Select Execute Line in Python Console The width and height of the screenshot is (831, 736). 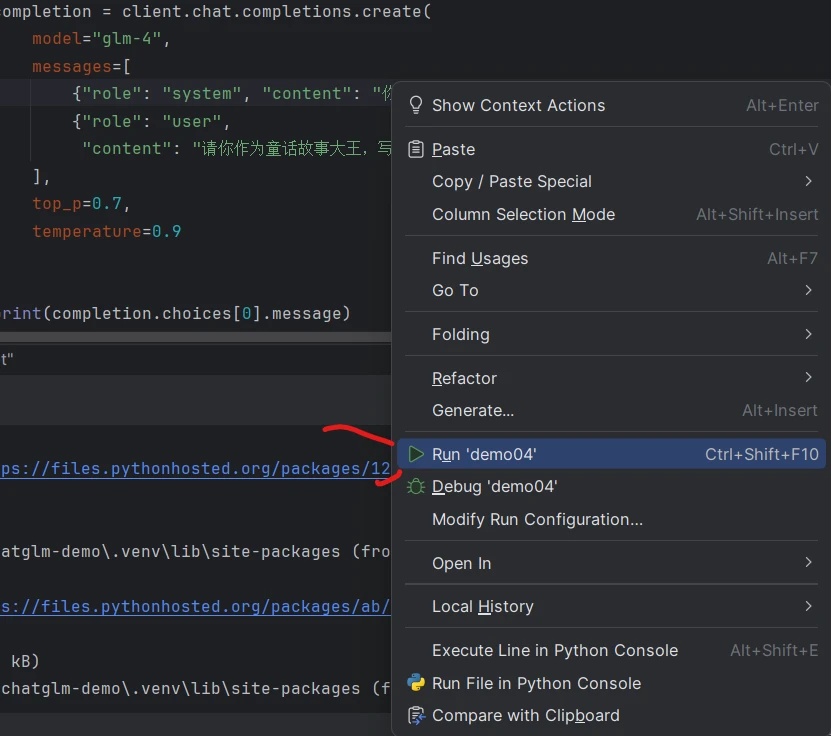pos(555,650)
